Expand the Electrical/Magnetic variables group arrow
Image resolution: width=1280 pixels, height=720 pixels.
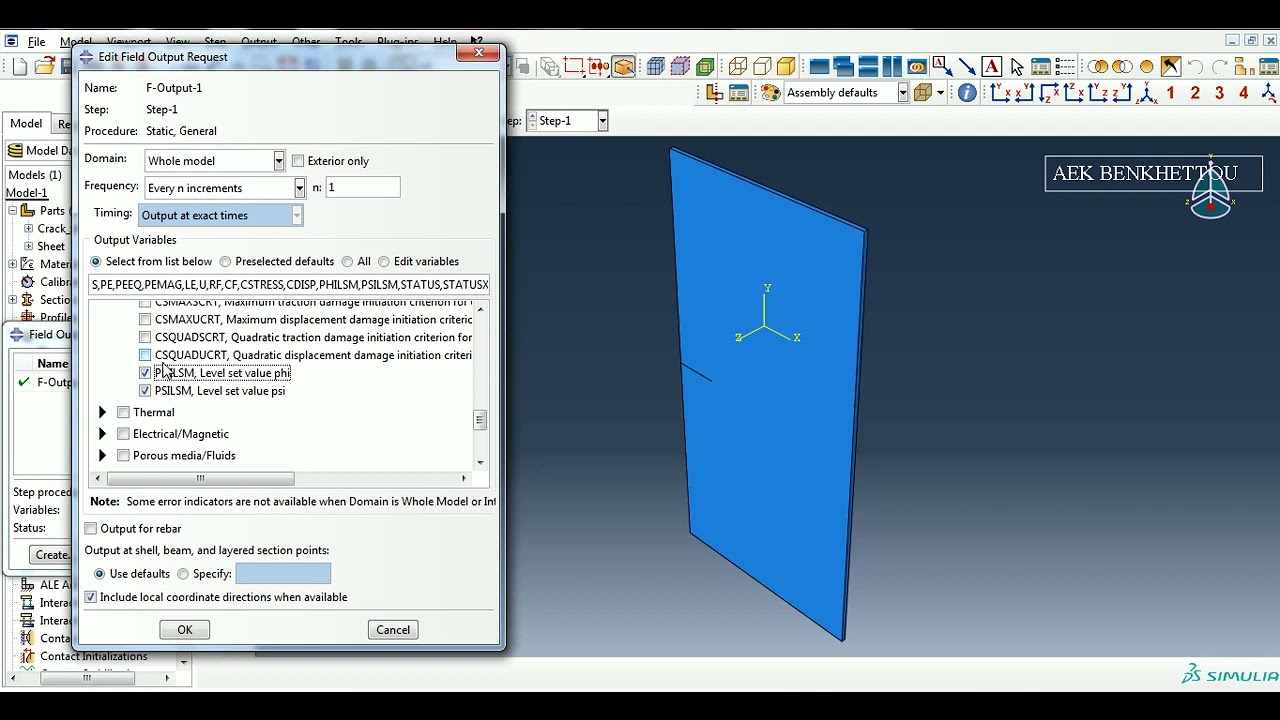click(102, 434)
